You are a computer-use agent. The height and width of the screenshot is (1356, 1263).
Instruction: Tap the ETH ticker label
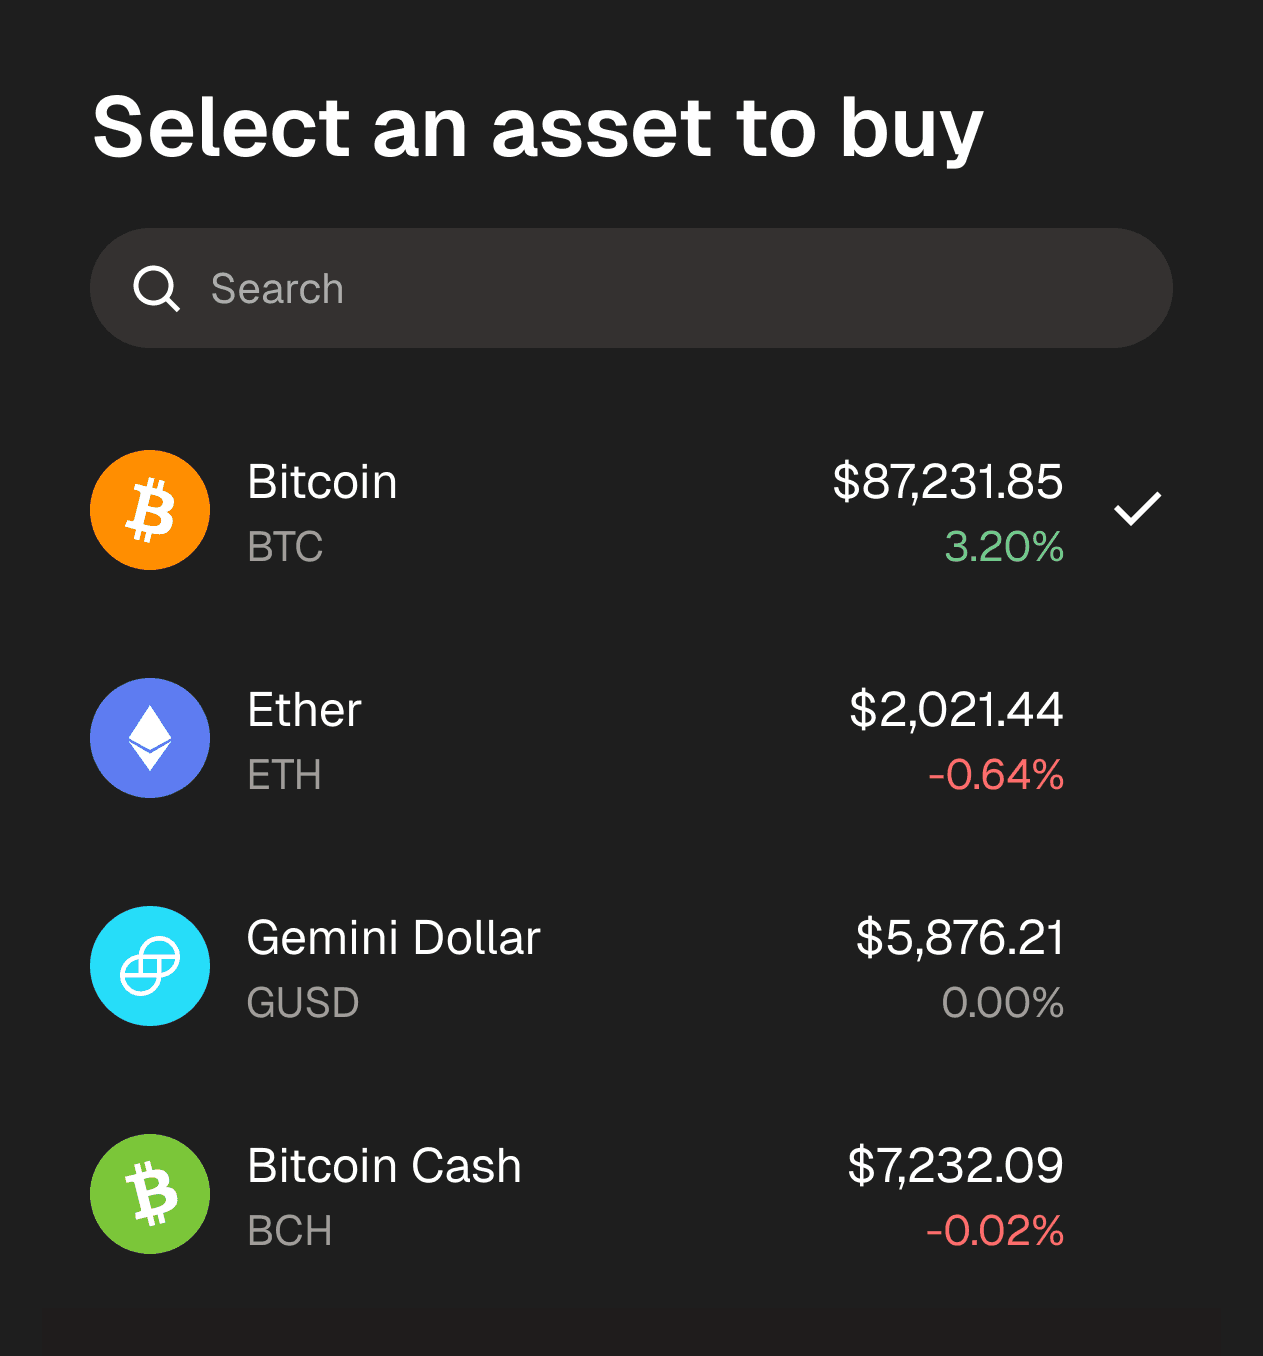[x=284, y=775]
